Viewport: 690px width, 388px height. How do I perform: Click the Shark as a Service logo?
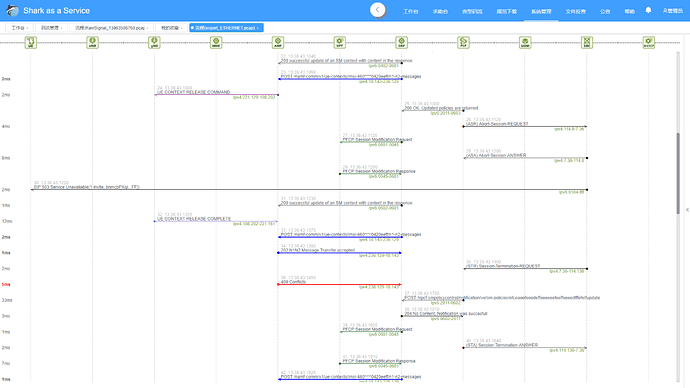coord(12,11)
